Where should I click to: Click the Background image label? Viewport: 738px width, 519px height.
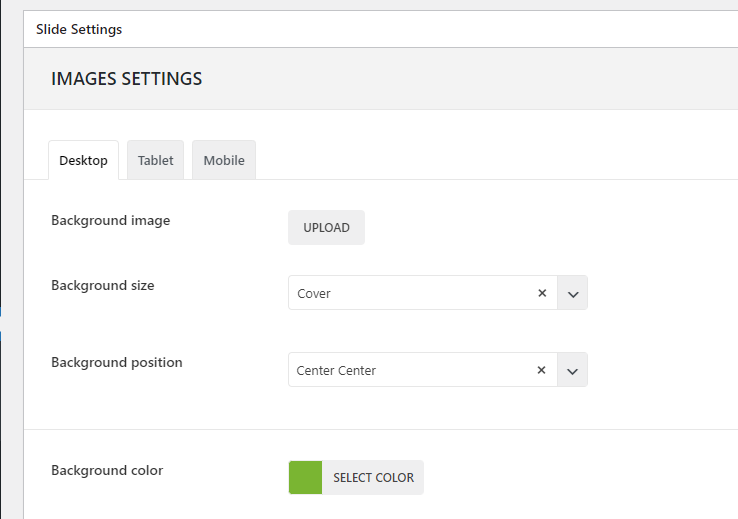point(110,220)
